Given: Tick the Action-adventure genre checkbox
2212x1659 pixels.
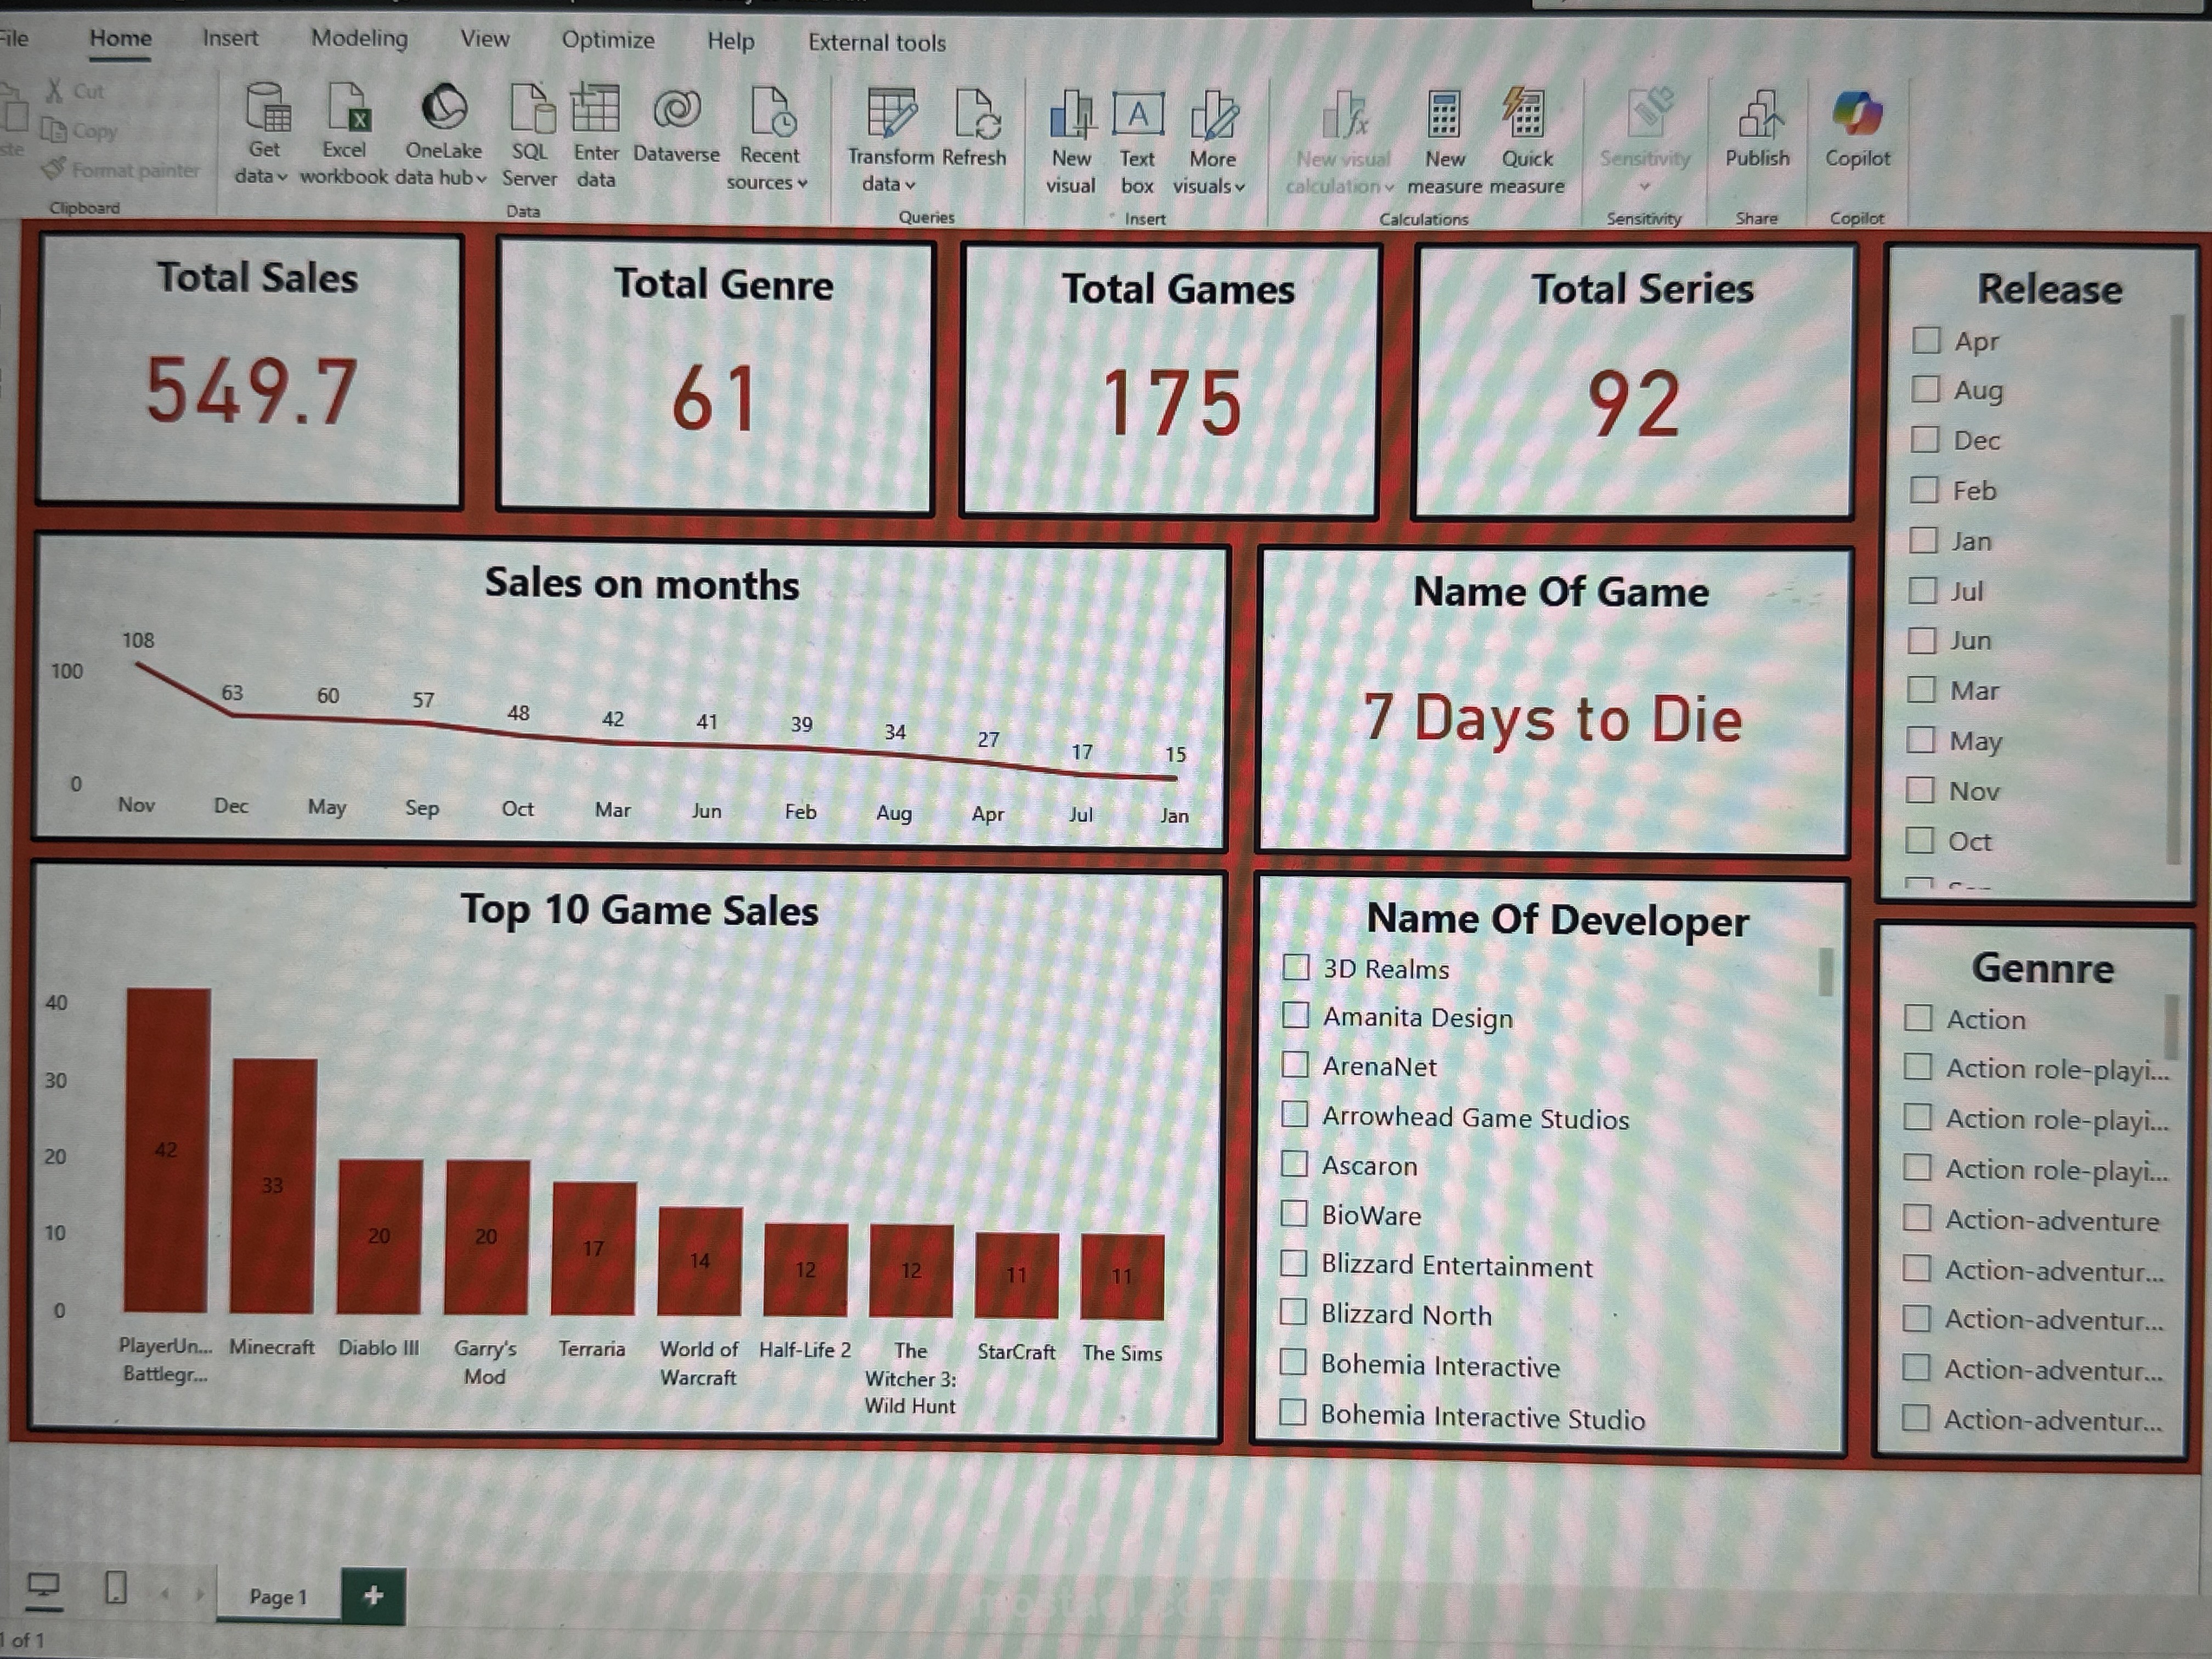Looking at the screenshot, I should coord(1917,1218).
